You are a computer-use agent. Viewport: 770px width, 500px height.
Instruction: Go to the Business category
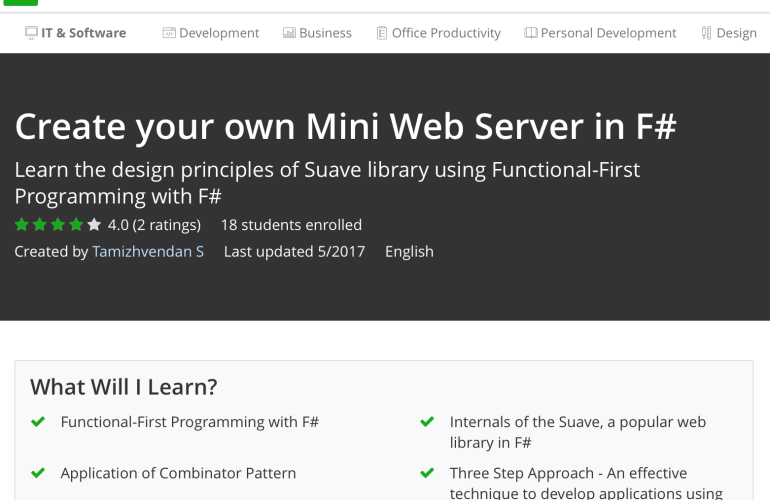[x=325, y=33]
